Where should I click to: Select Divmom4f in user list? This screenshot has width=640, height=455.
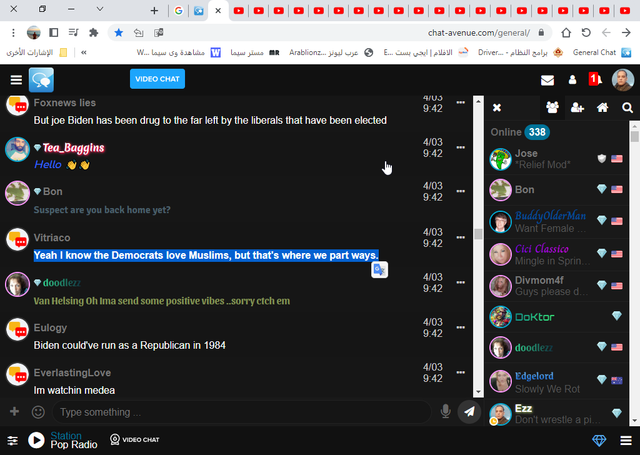556,286
